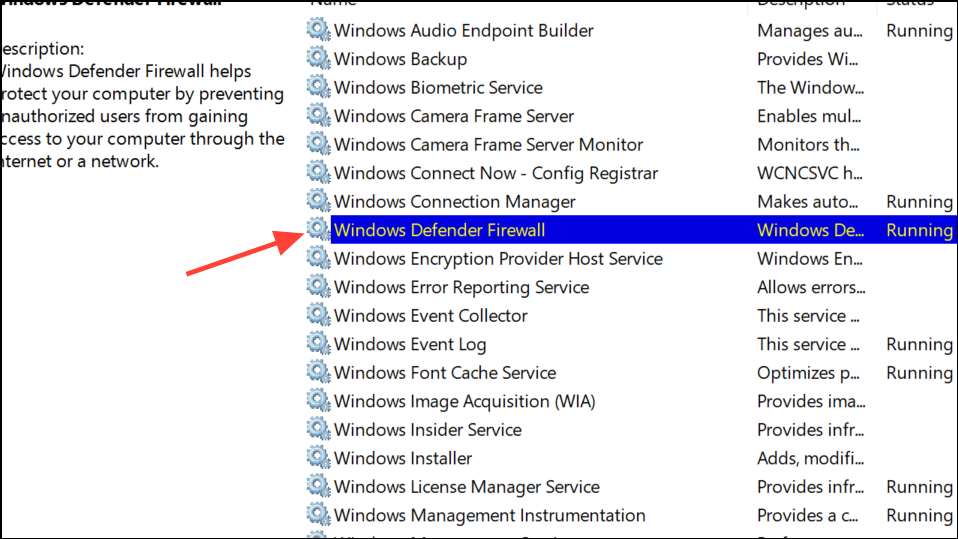Click the gear icon for Windows Management Instrumentation
The image size is (958, 539).
(x=318, y=515)
